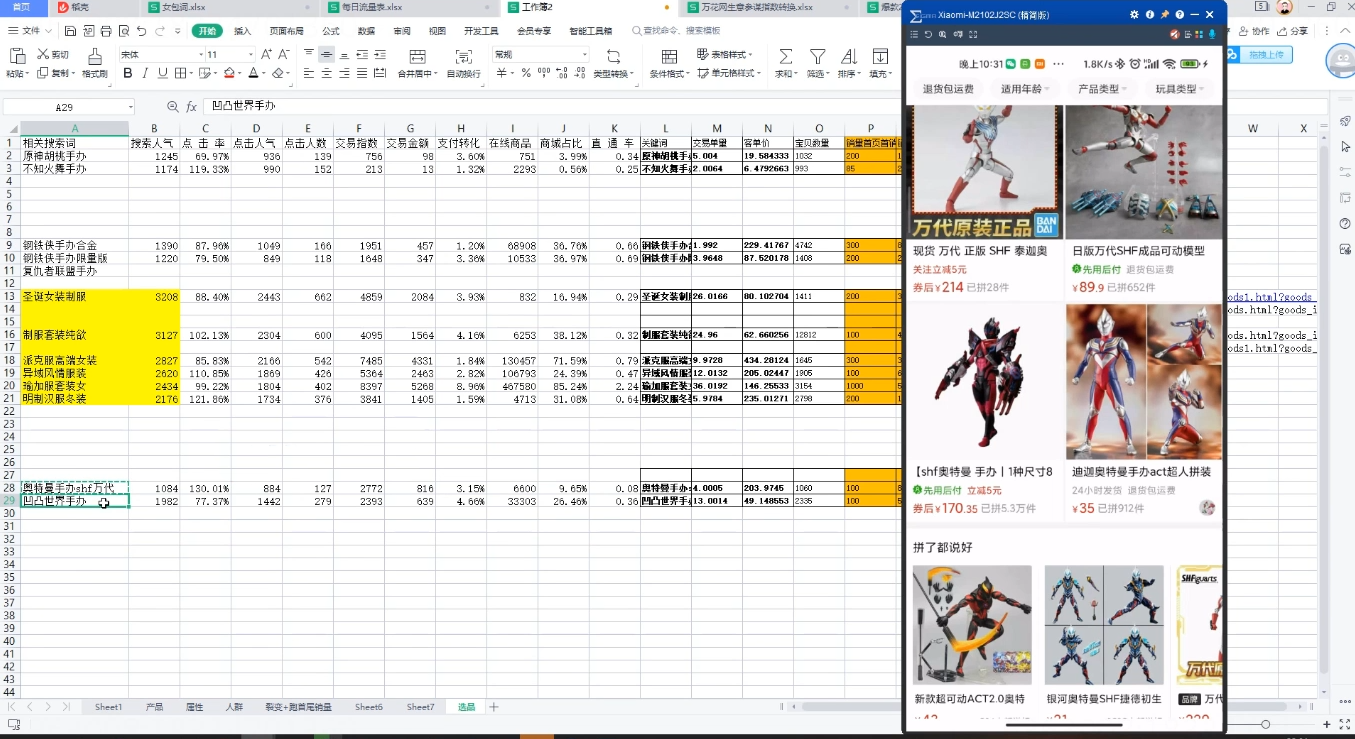Open the Name Box A29 dropdown
Image resolution: width=1355 pixels, height=739 pixels.
coord(130,107)
